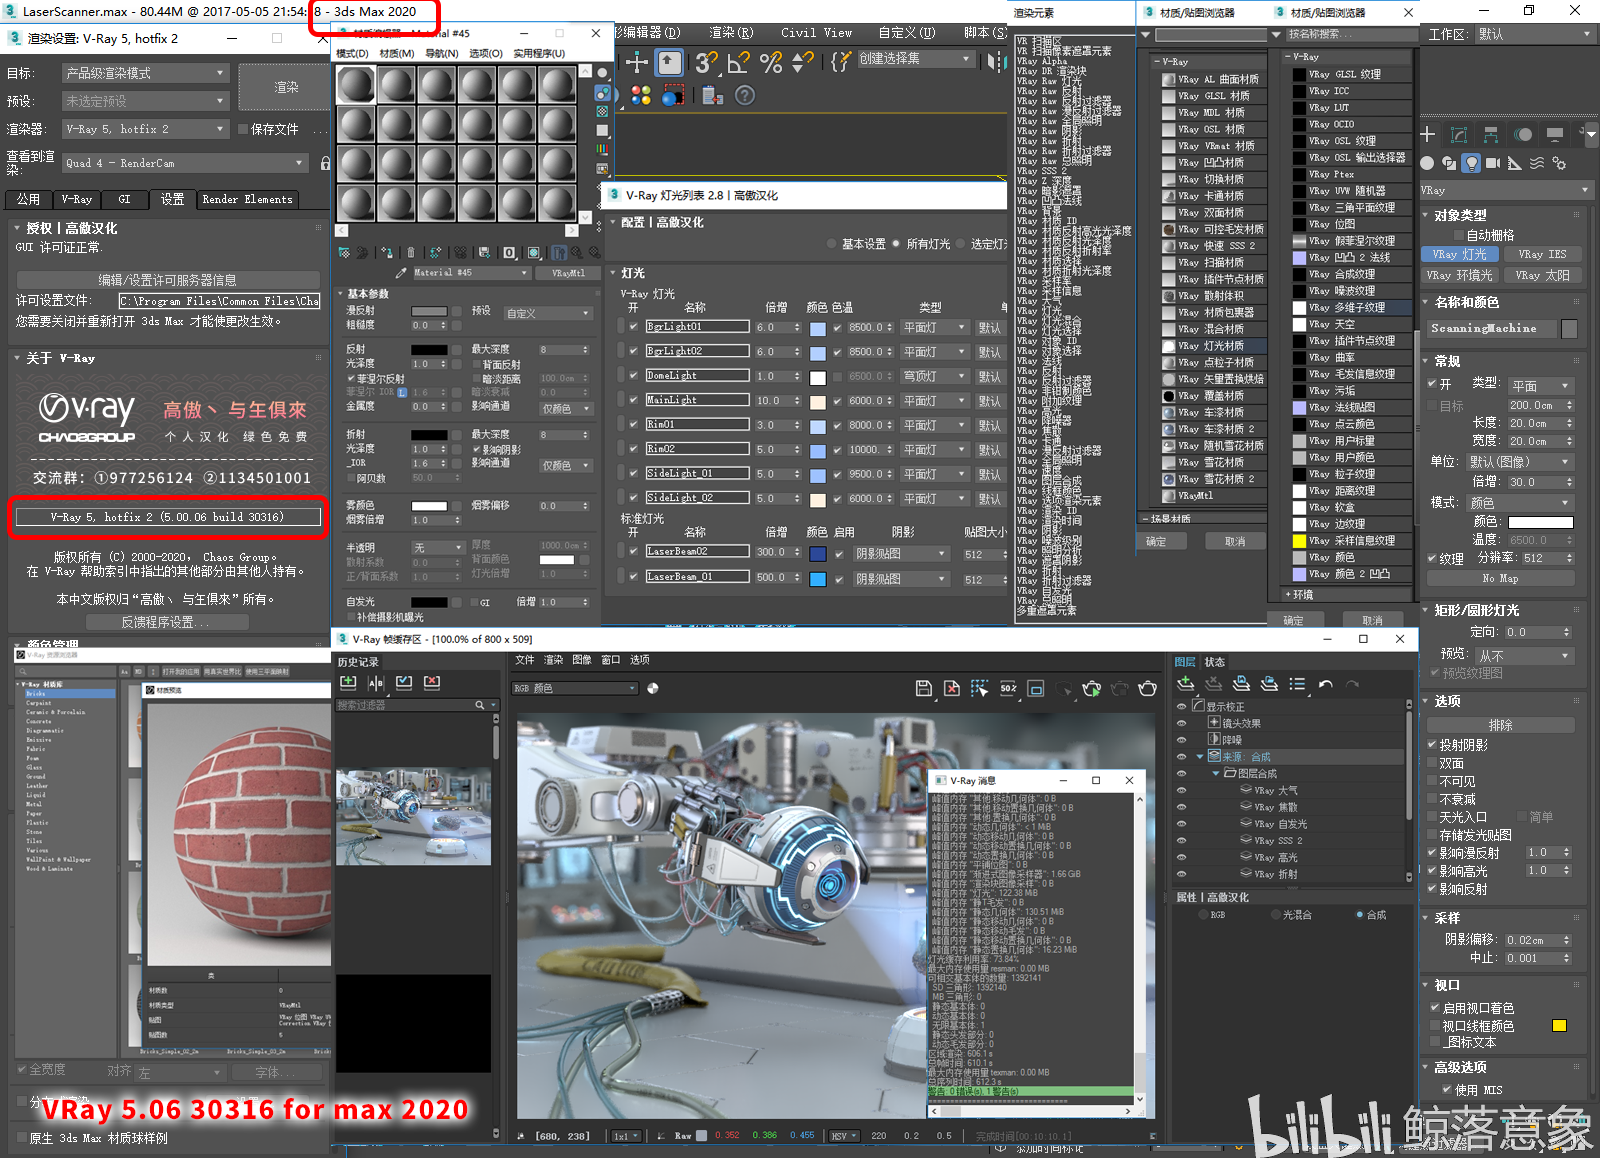Click the render history thumbnail in frame buffer

414,816
